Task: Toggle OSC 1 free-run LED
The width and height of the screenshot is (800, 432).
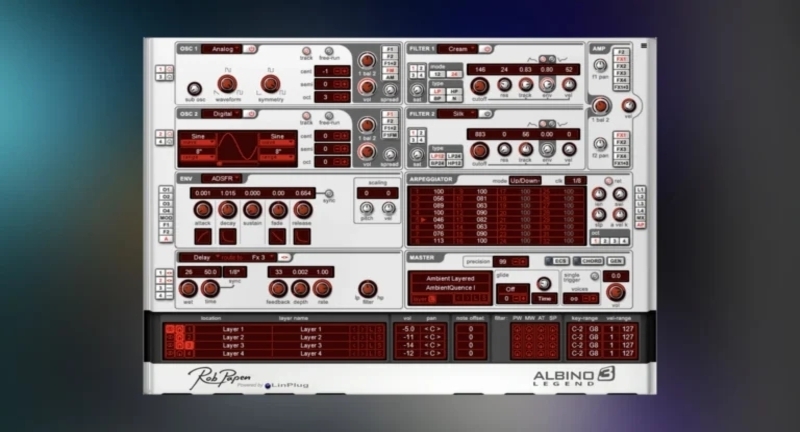Action: click(329, 51)
